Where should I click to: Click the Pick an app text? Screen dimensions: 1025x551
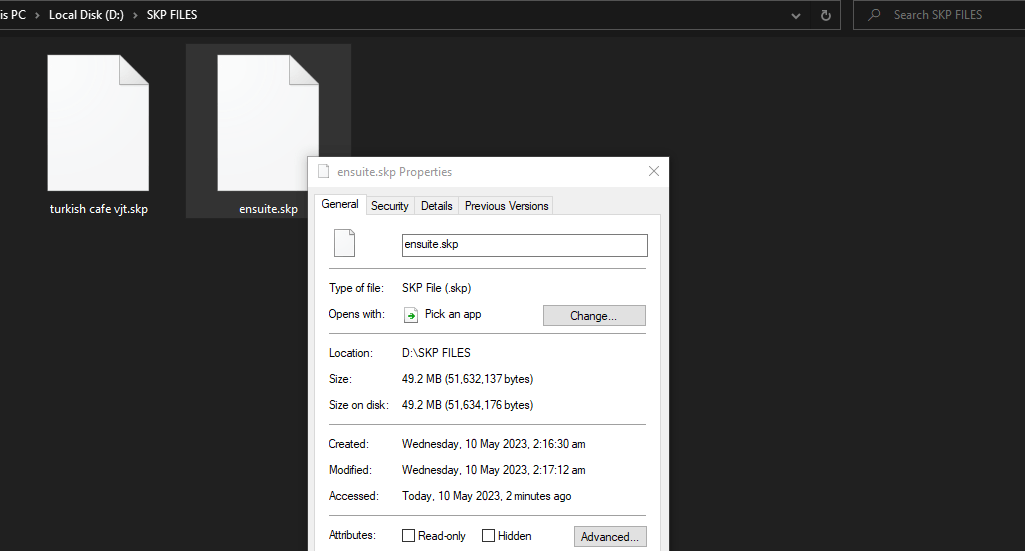pos(453,314)
